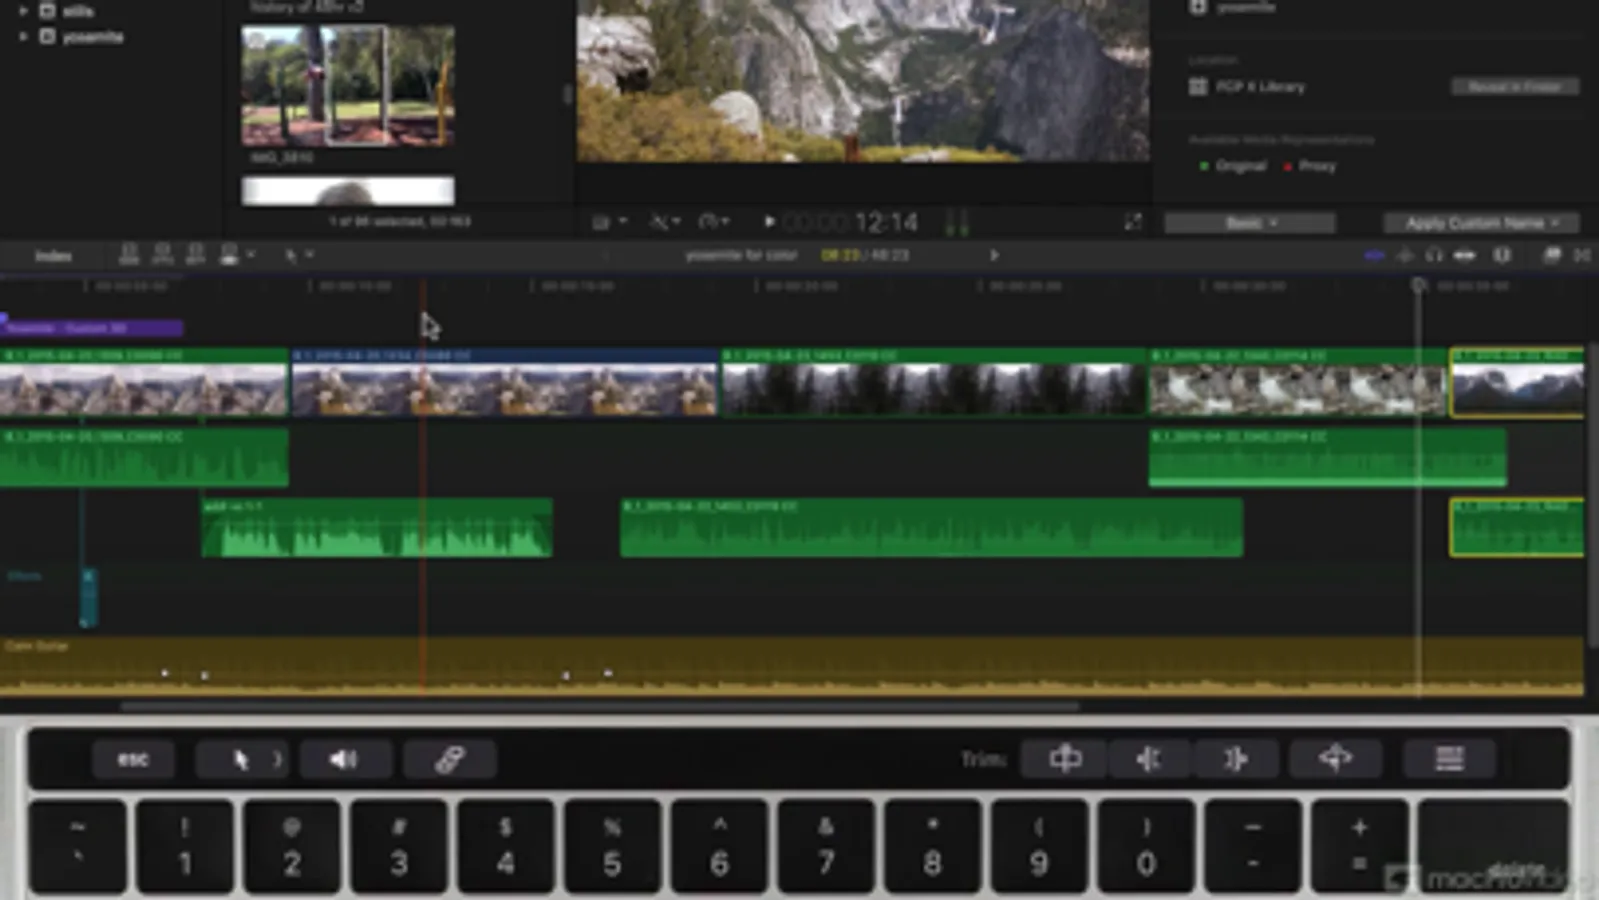Click the insert clip edit icon
Viewport: 1599px width, 900px height.
click(162, 255)
